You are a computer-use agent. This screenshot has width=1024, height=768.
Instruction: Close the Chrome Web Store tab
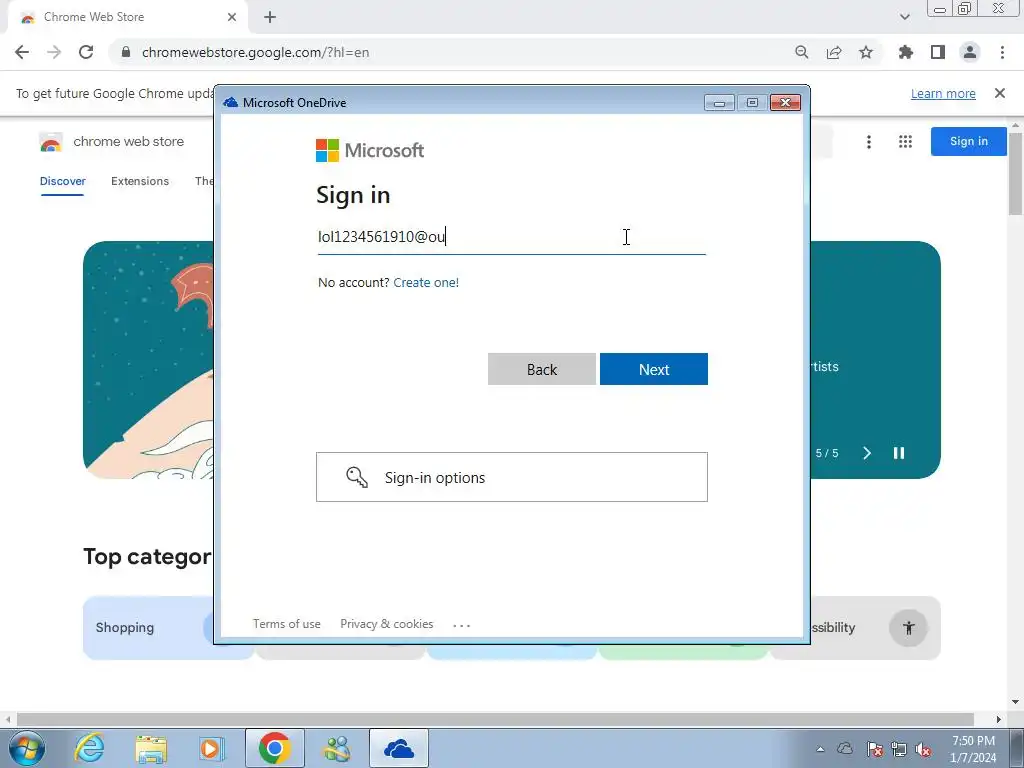coord(232,17)
